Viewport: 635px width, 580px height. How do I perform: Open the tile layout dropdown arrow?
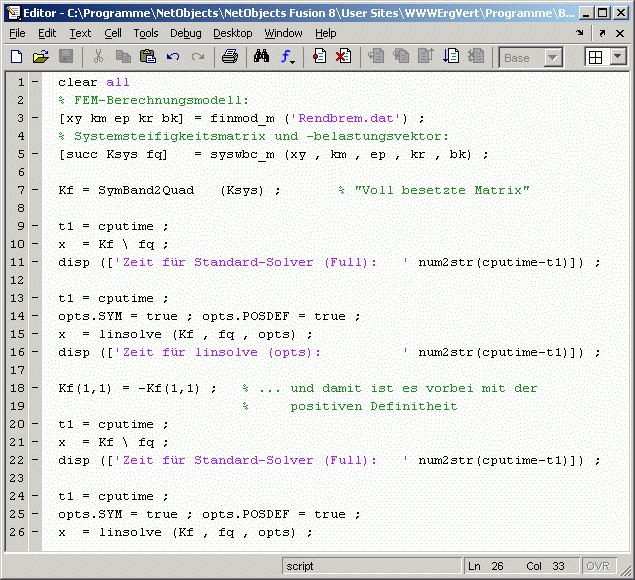(617, 57)
